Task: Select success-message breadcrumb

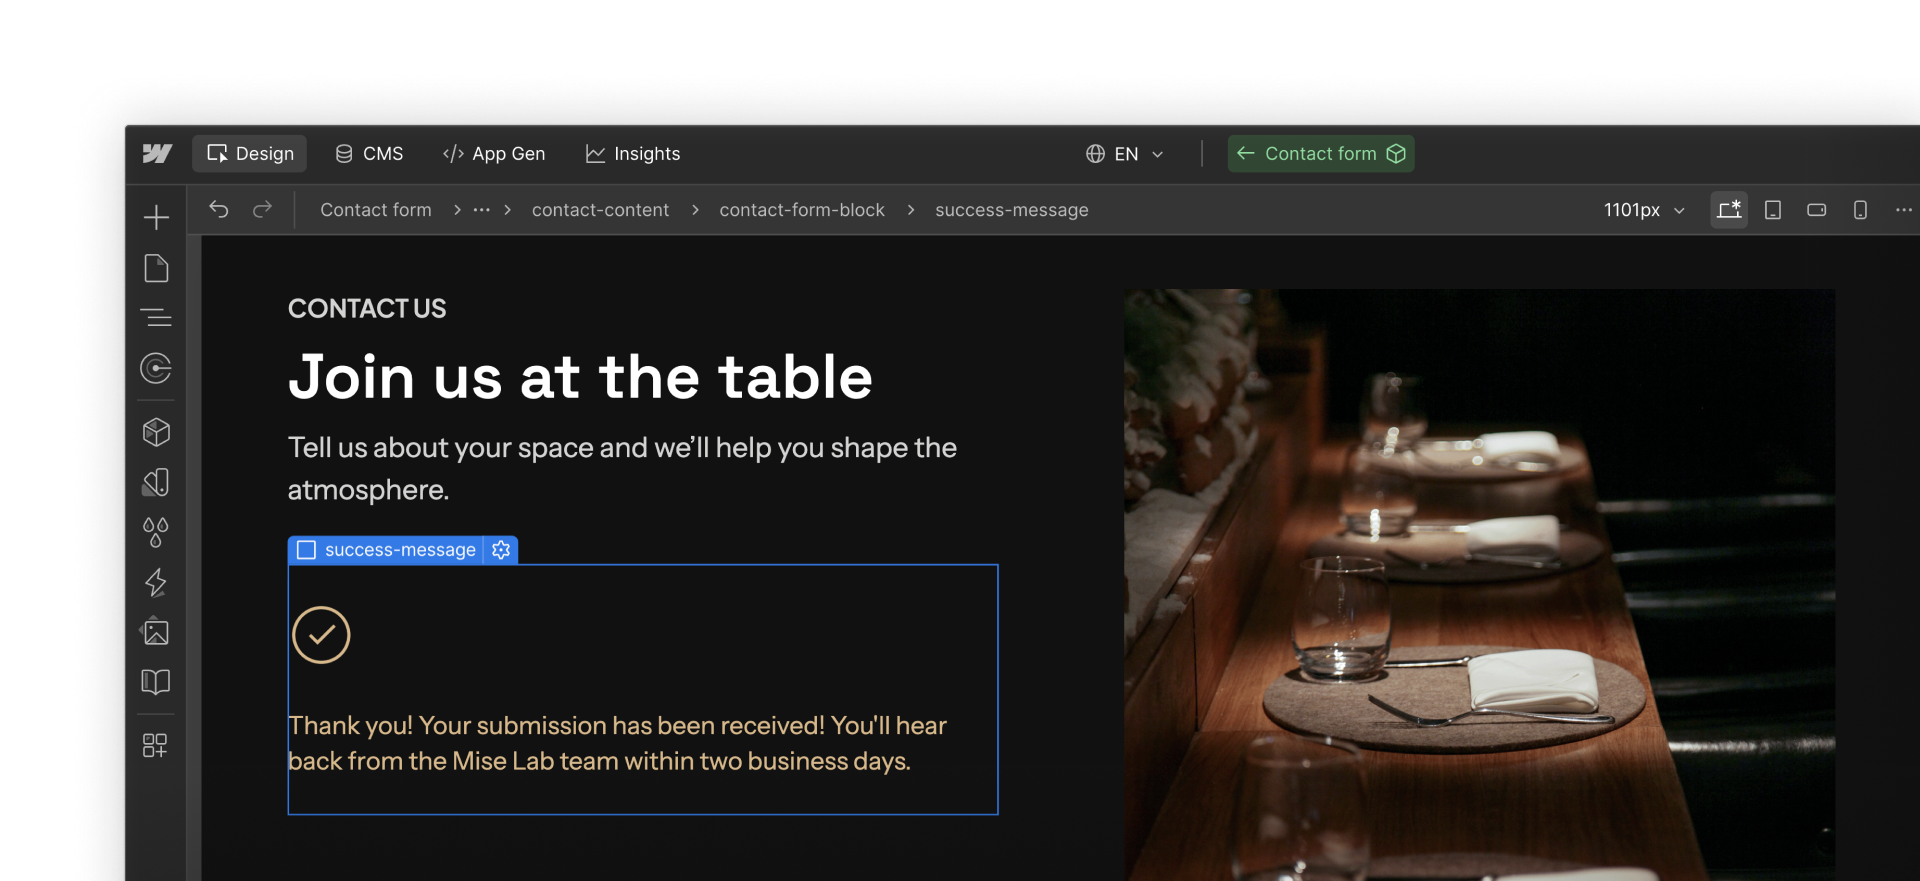Action: tap(1012, 210)
